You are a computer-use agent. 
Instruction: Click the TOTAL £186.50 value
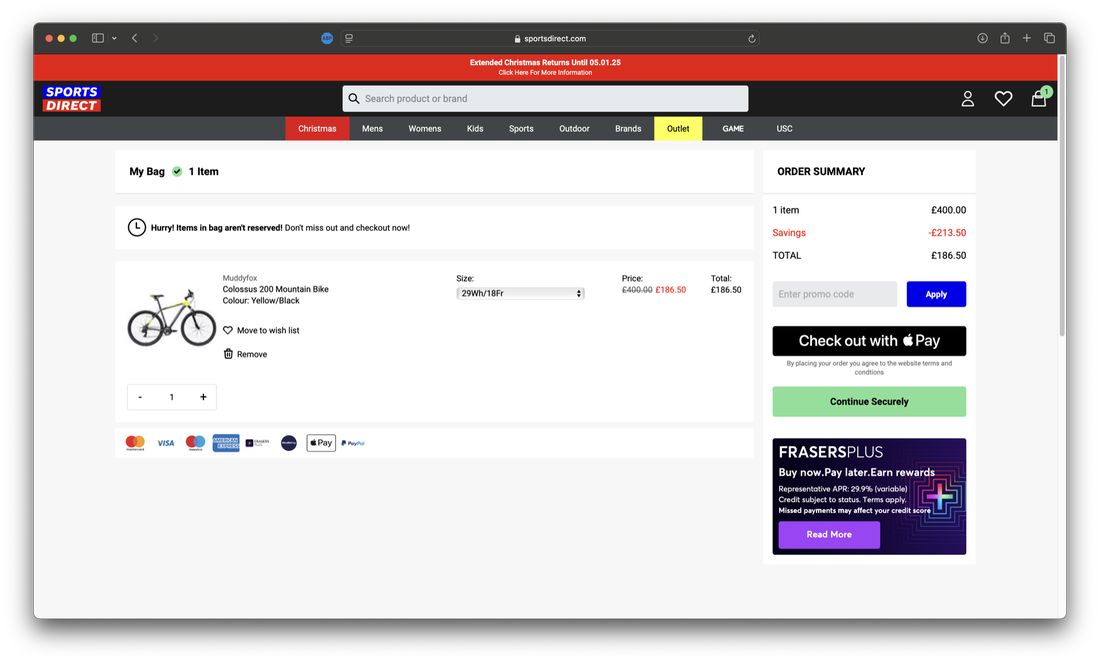[948, 255]
